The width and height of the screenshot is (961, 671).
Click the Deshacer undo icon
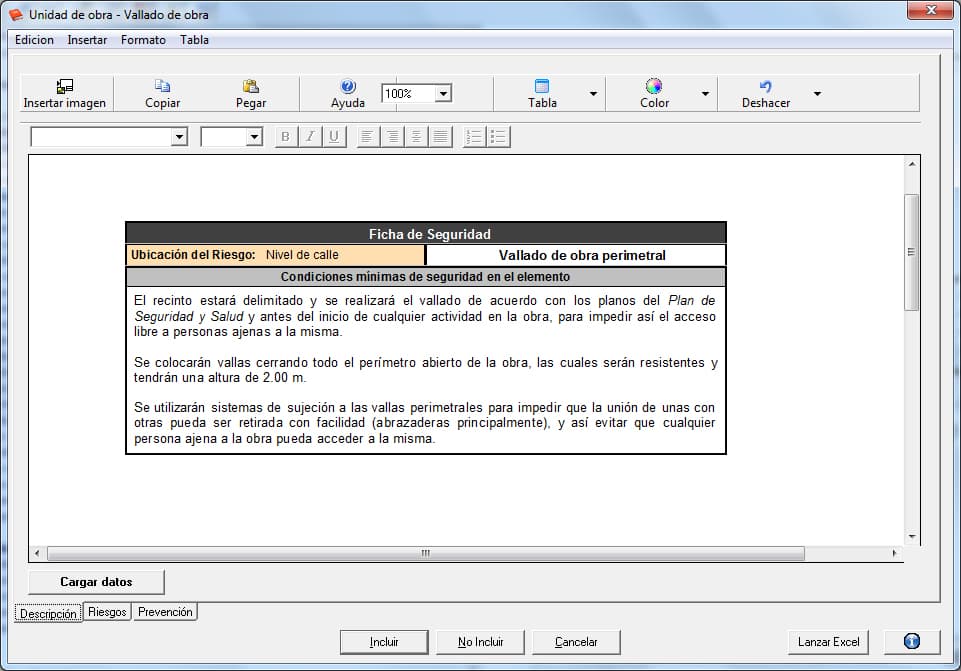(x=765, y=86)
